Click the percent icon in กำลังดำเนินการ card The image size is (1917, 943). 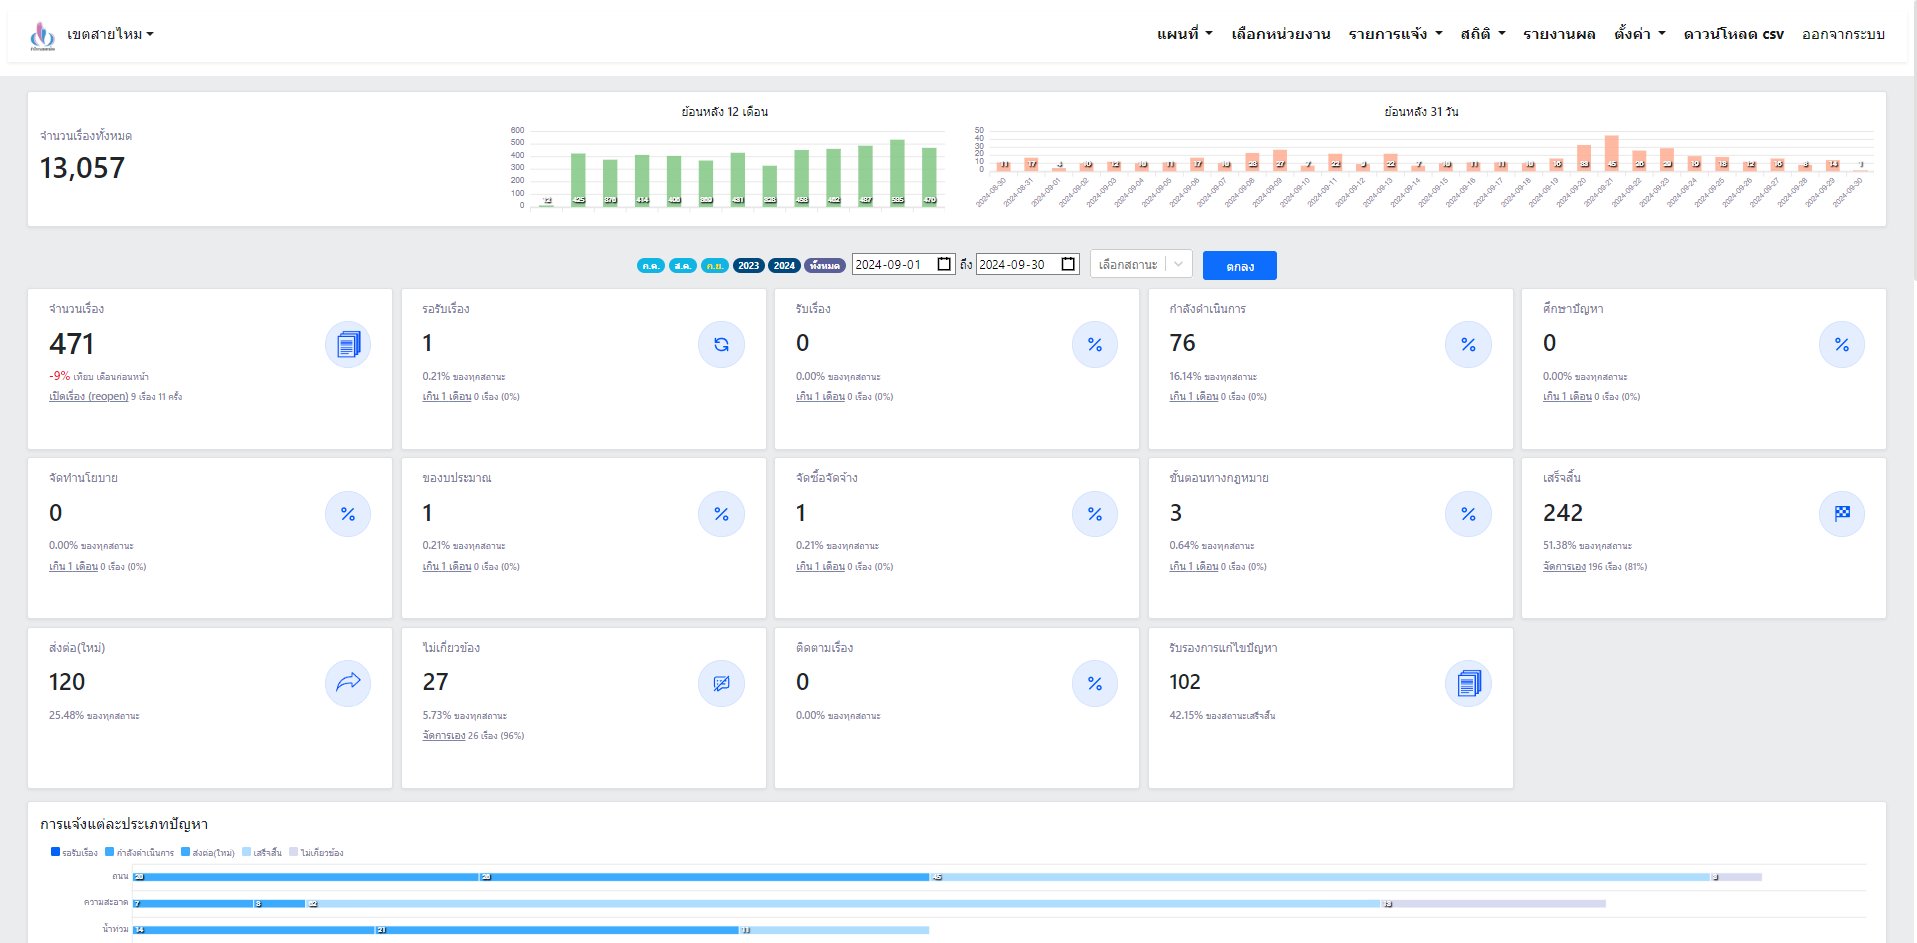[x=1467, y=345]
